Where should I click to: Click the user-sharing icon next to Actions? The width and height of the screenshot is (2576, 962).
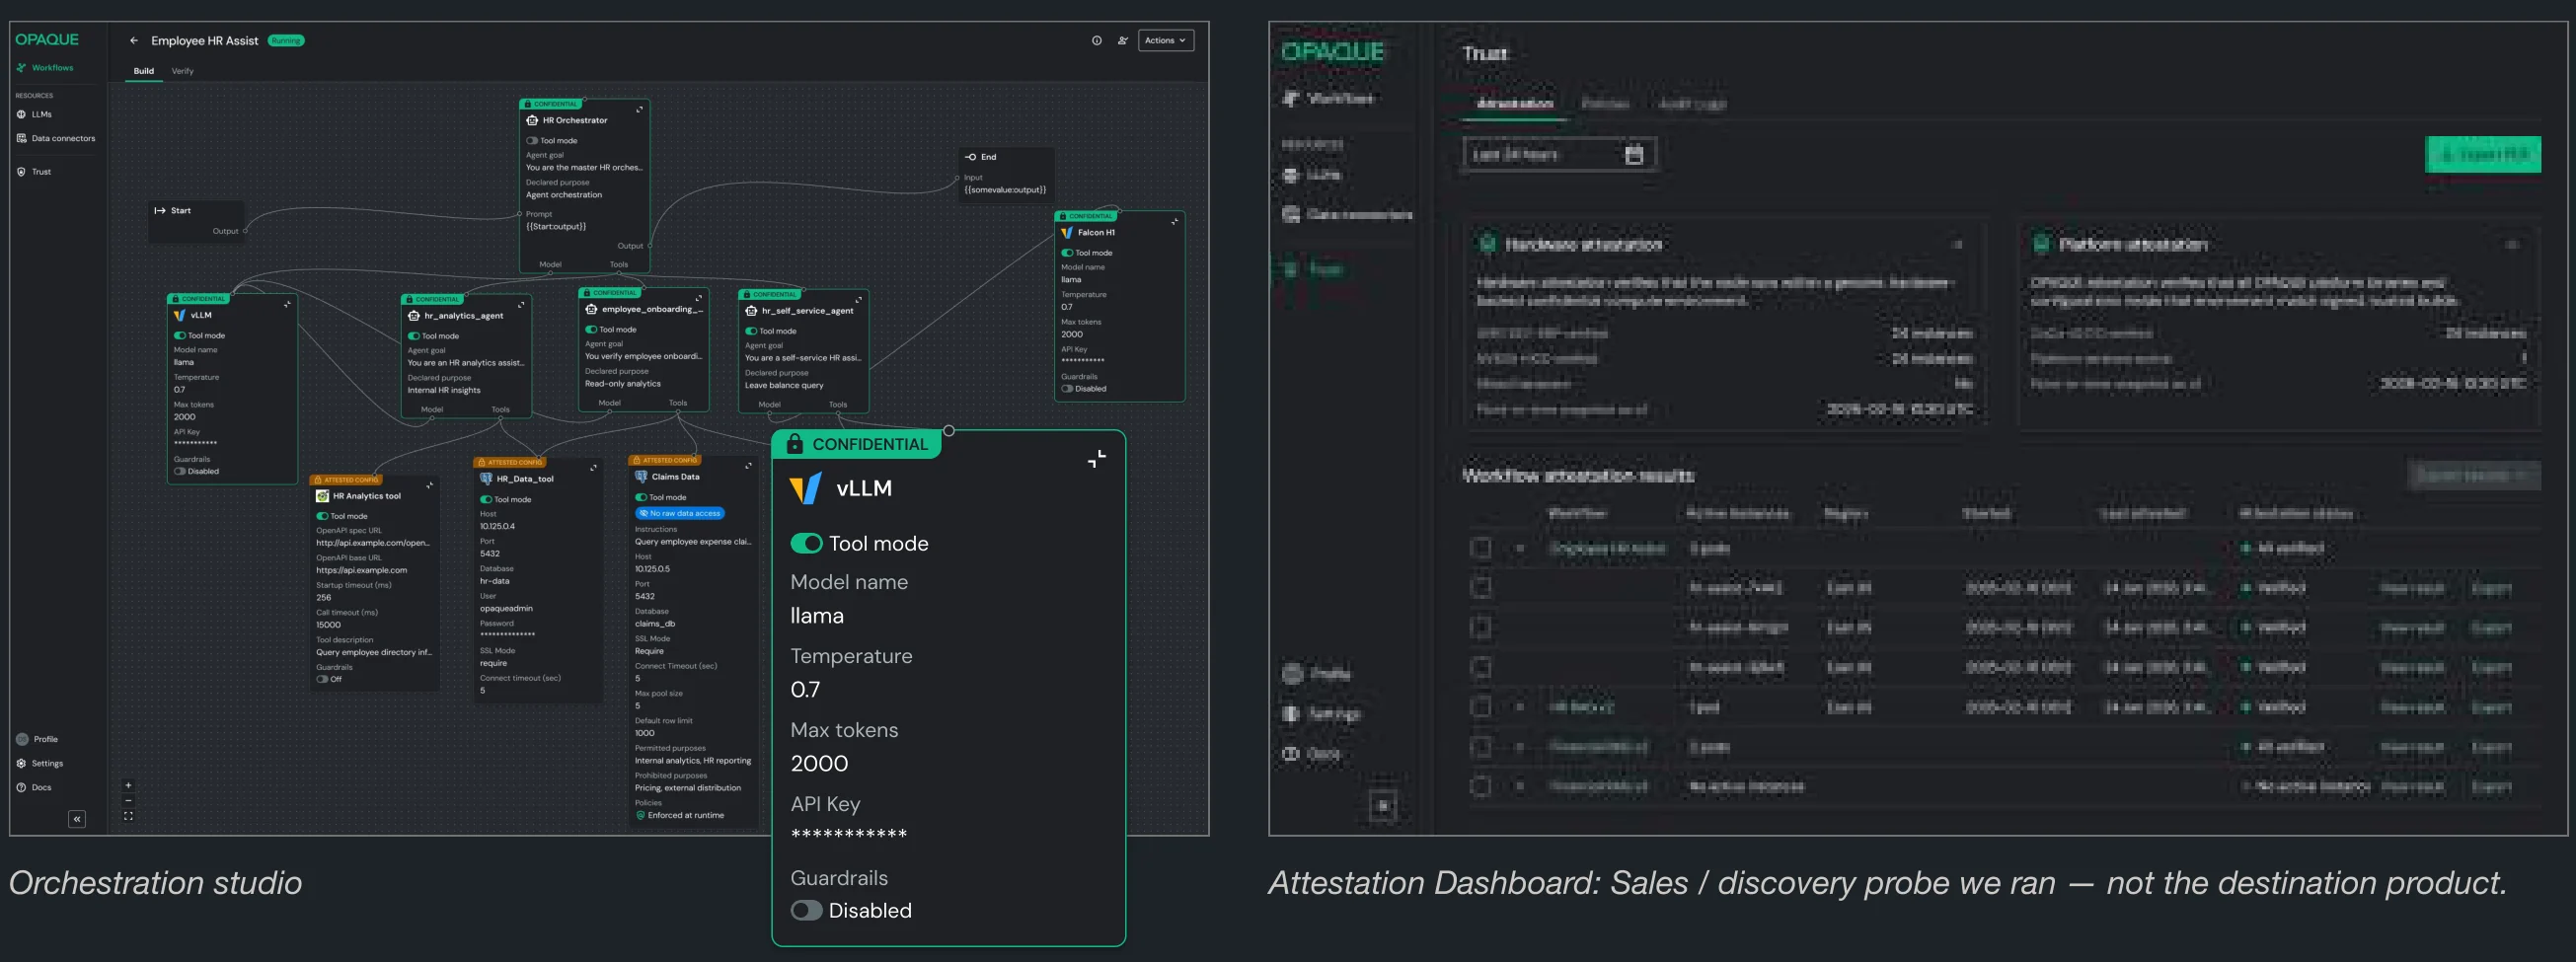pyautogui.click(x=1123, y=41)
